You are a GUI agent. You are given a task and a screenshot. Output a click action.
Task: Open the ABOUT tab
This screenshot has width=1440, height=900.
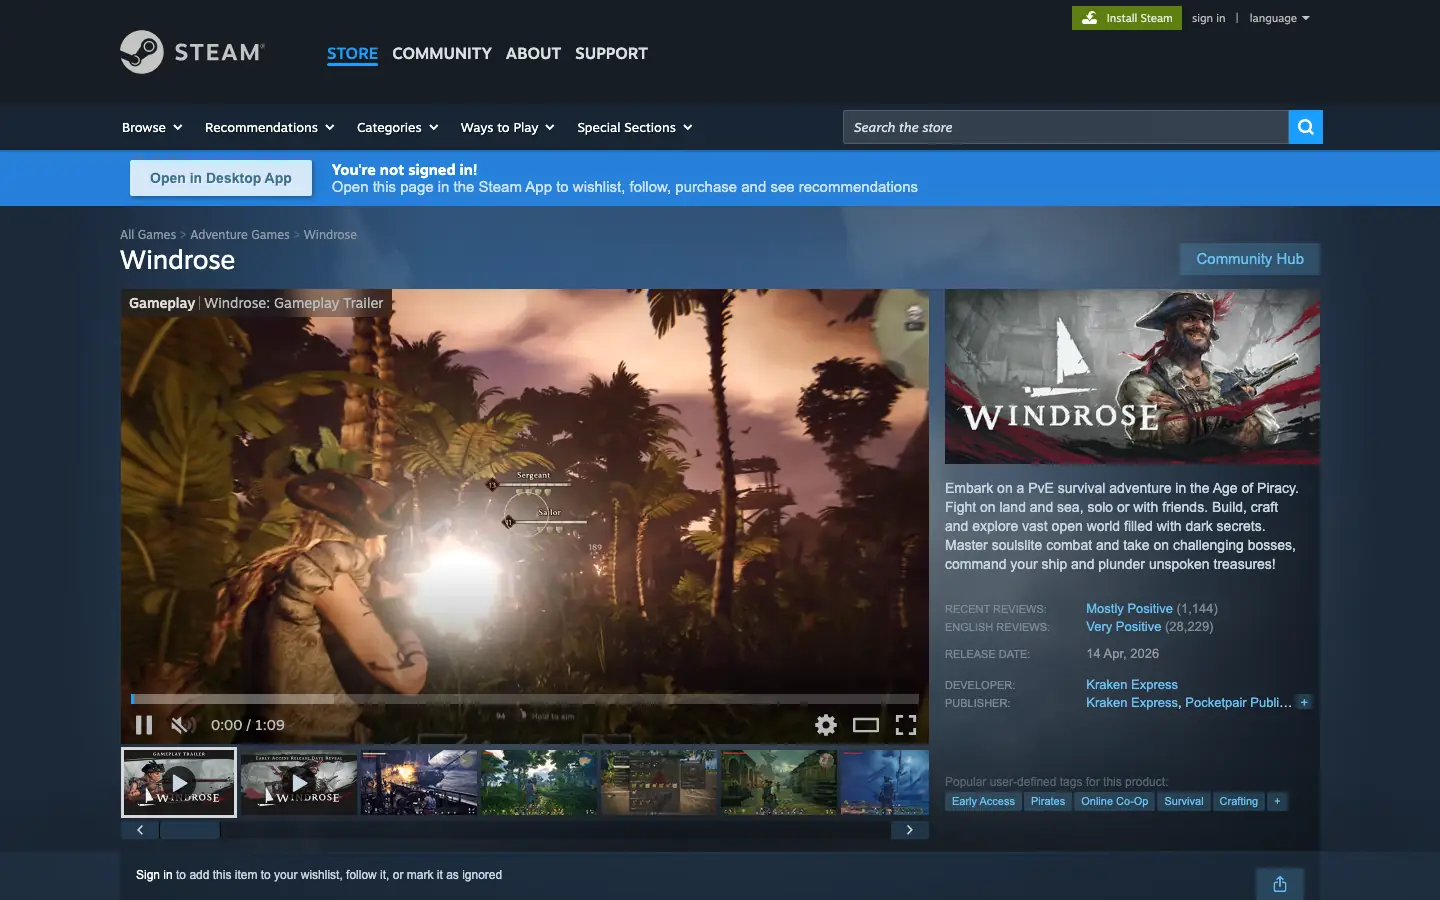click(x=533, y=54)
